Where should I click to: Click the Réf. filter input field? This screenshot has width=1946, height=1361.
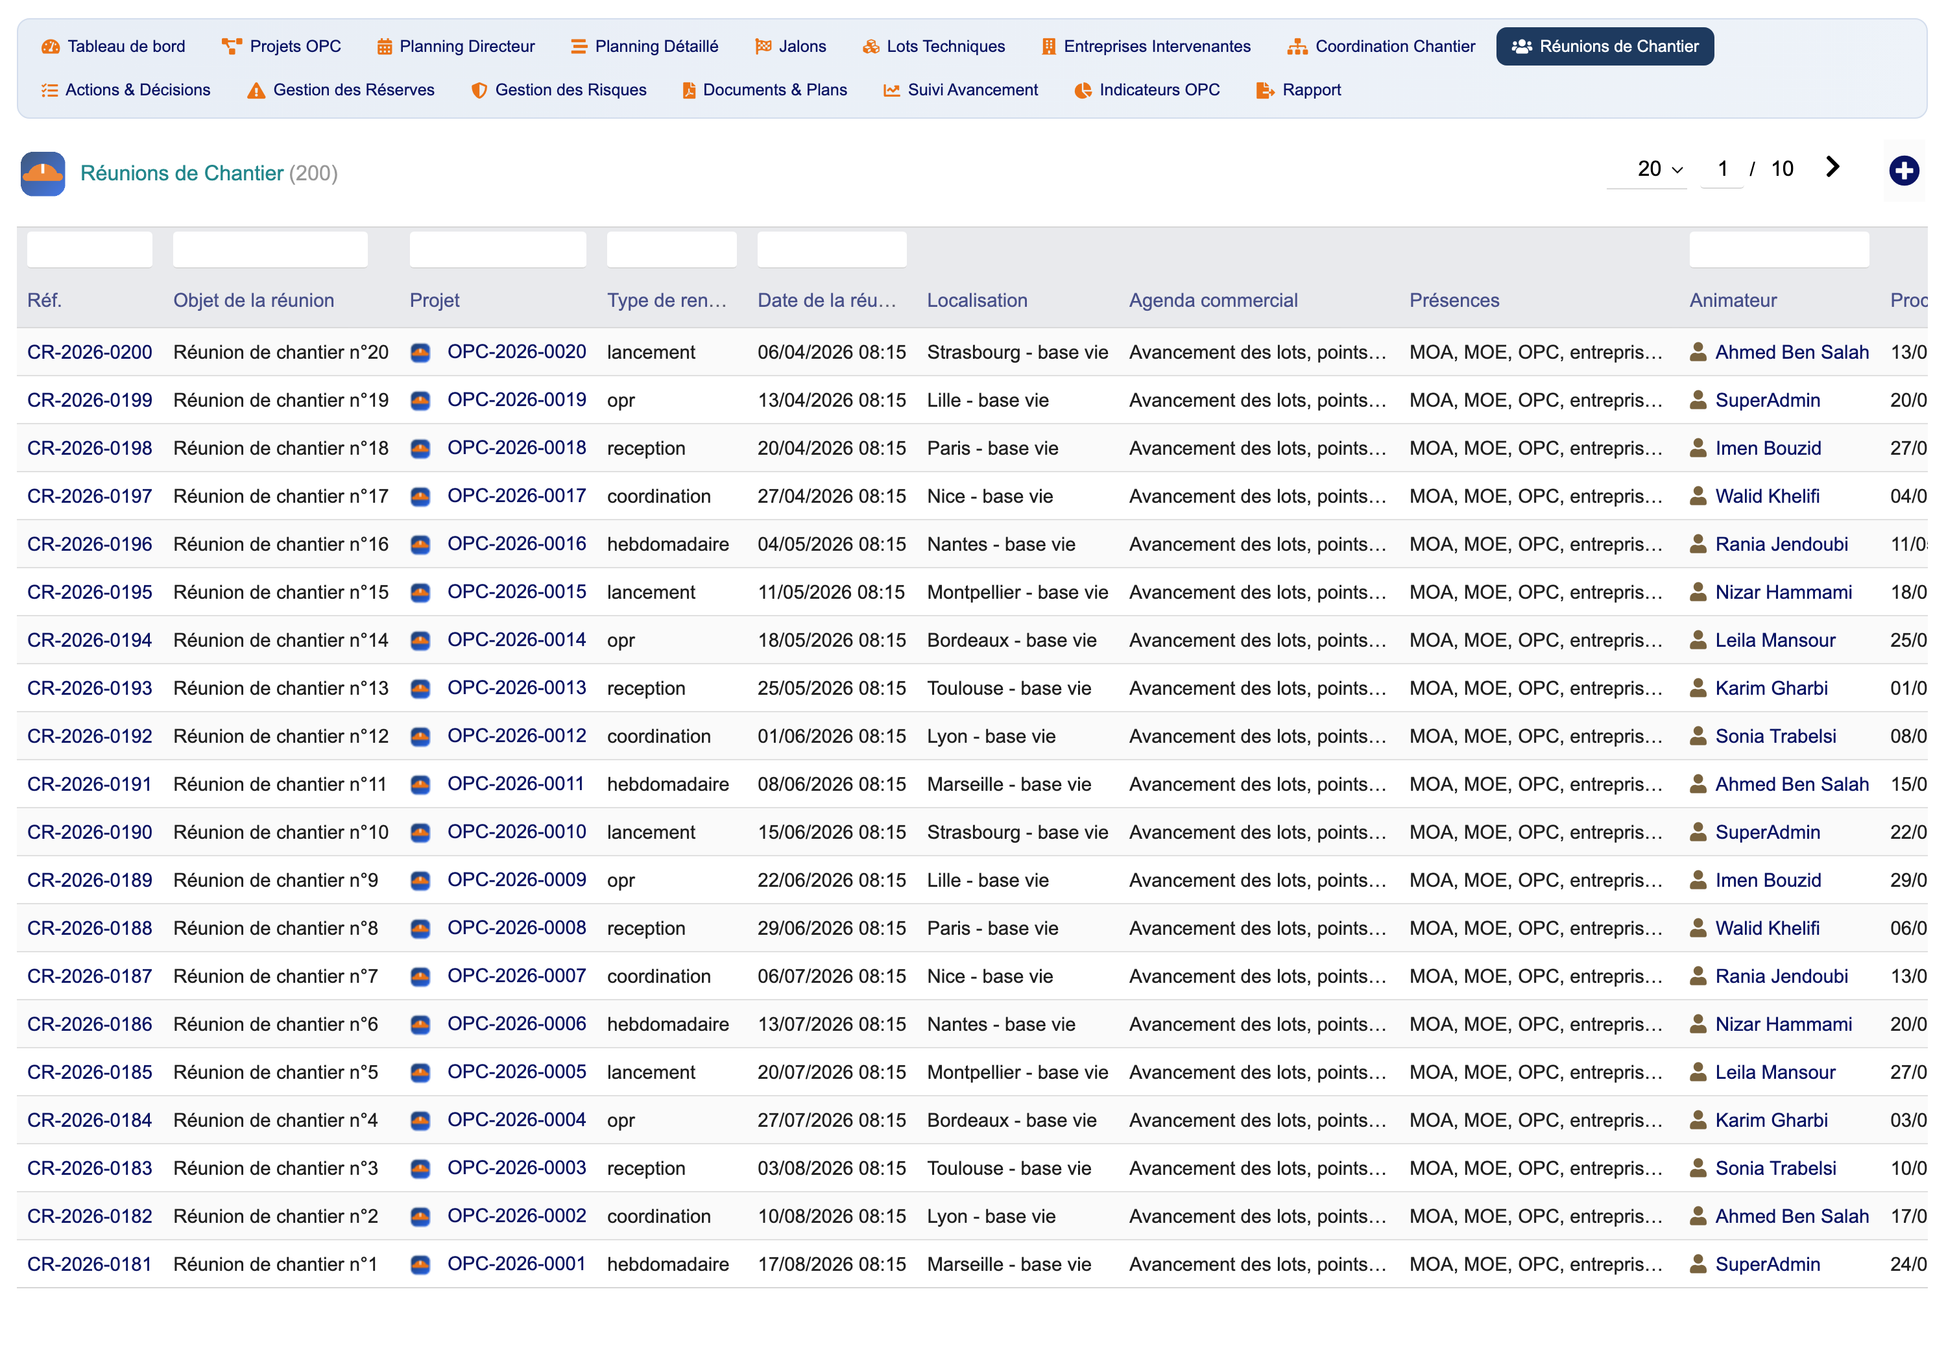pyautogui.click(x=90, y=249)
